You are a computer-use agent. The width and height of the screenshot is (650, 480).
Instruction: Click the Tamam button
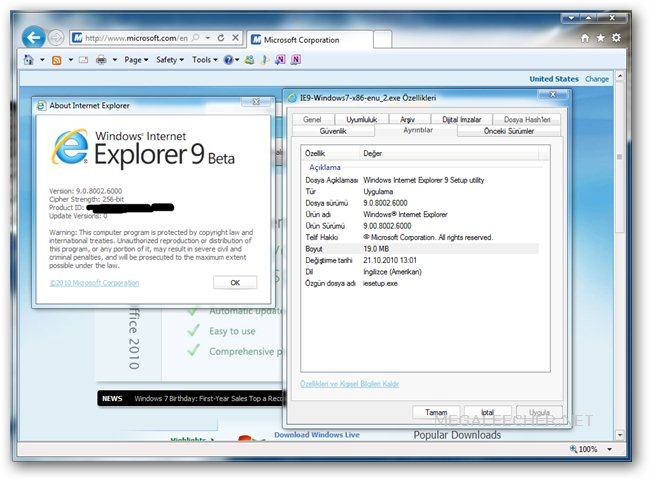pyautogui.click(x=436, y=412)
